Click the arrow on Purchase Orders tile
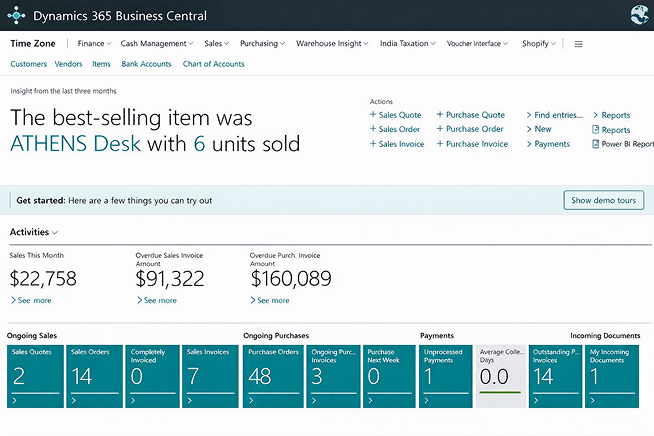The image size is (654, 436). coord(251,401)
